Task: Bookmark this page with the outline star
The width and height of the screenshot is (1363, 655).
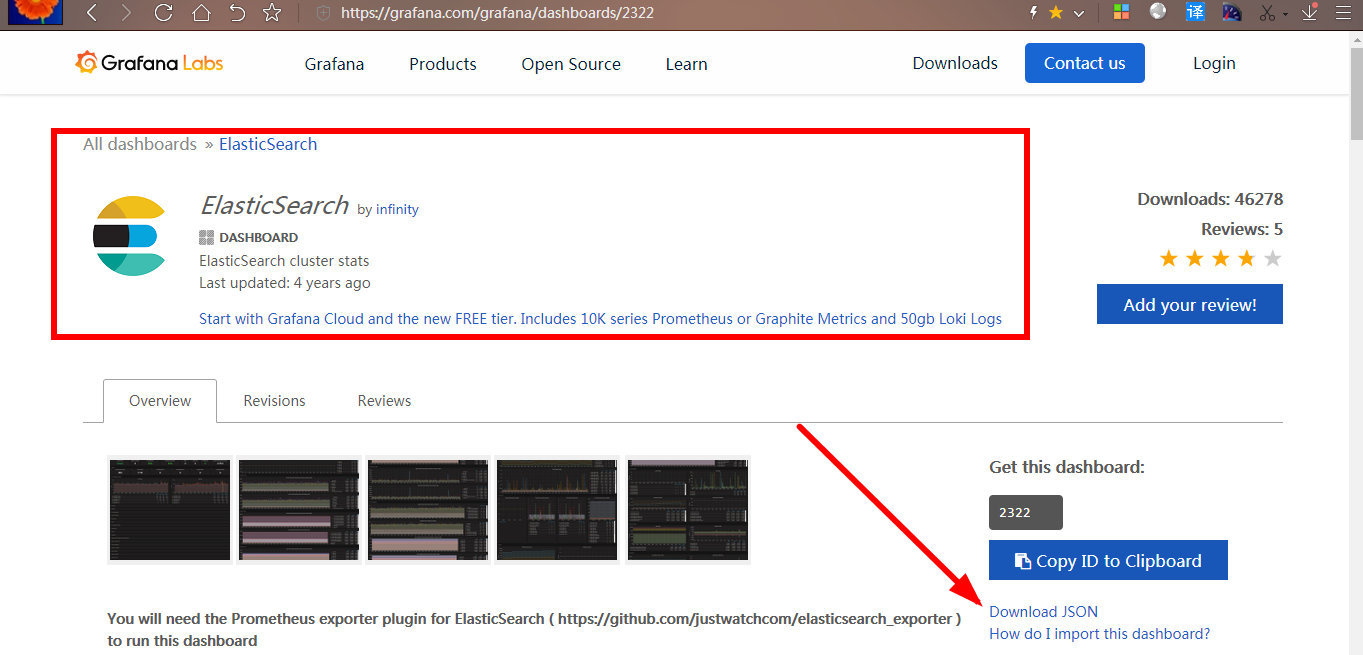Action: (x=271, y=13)
